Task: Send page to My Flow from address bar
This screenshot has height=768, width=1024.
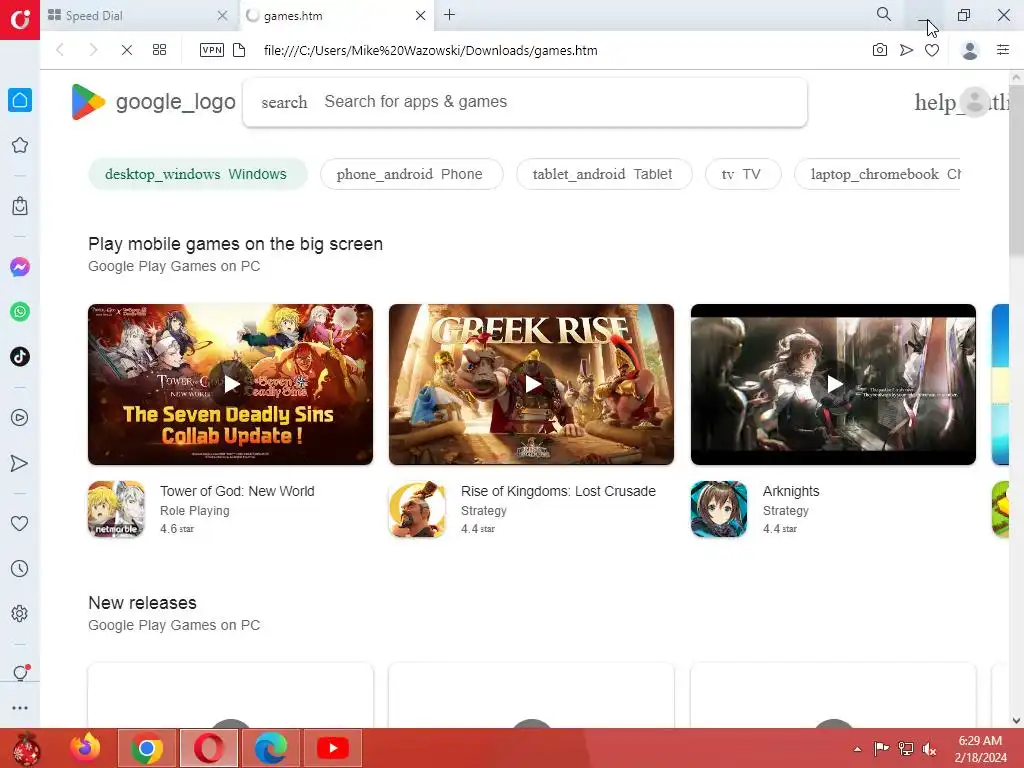Action: (906, 50)
